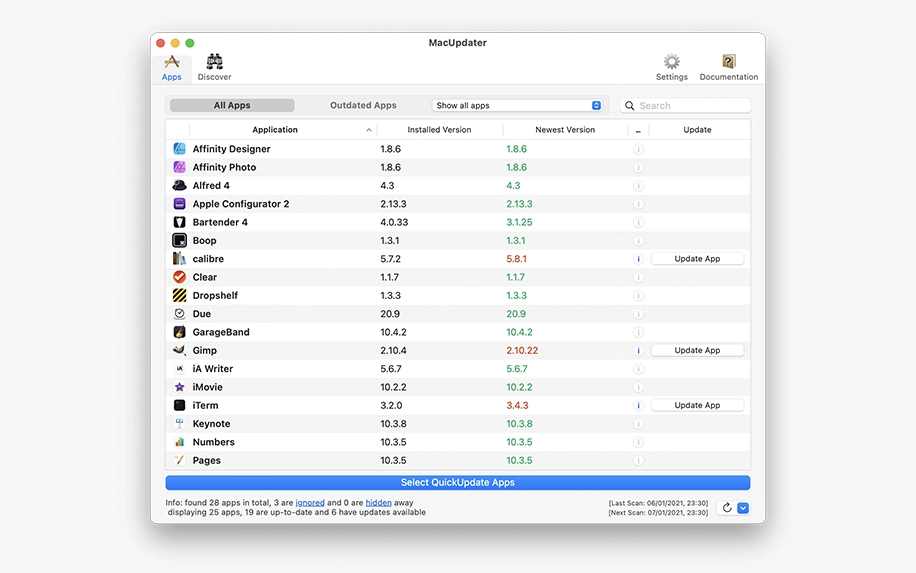The height and width of the screenshot is (573, 916).
Task: Click the Boop app icon
Action: (x=179, y=240)
